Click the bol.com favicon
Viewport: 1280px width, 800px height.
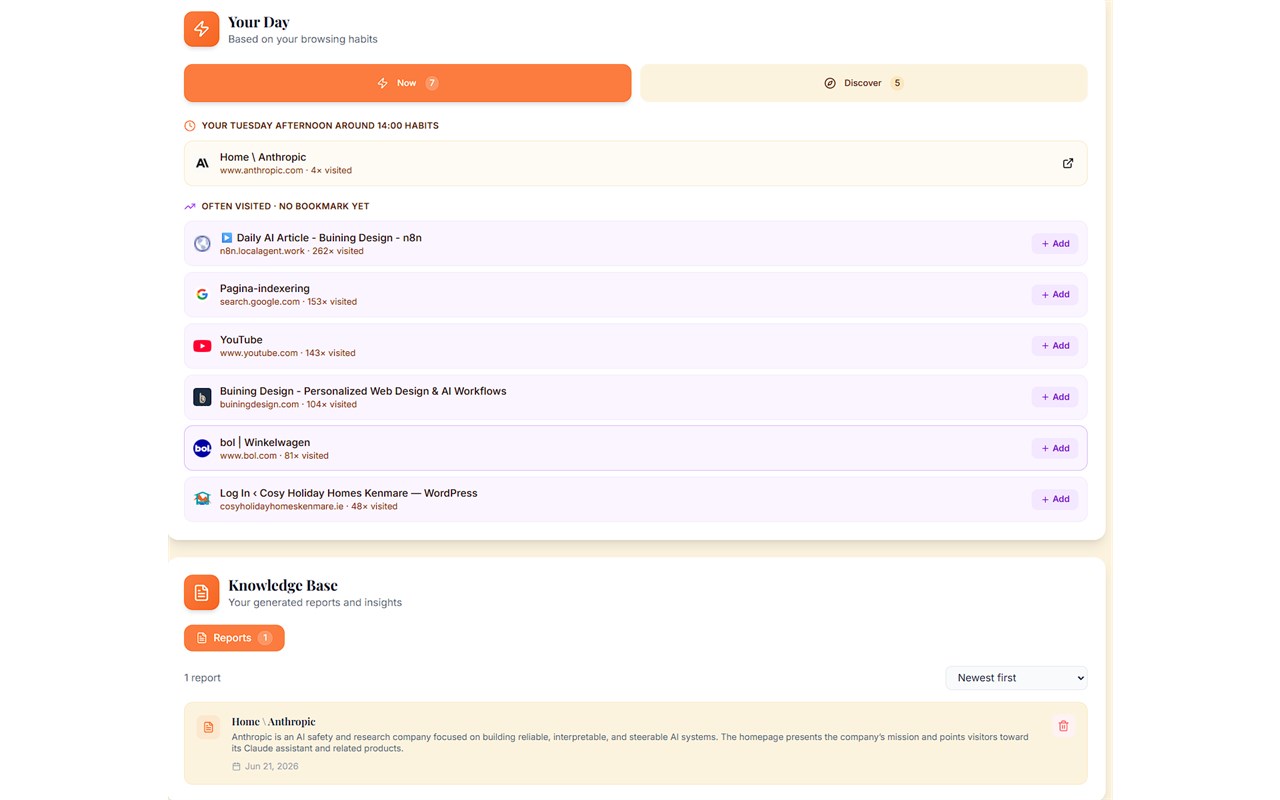pos(202,448)
